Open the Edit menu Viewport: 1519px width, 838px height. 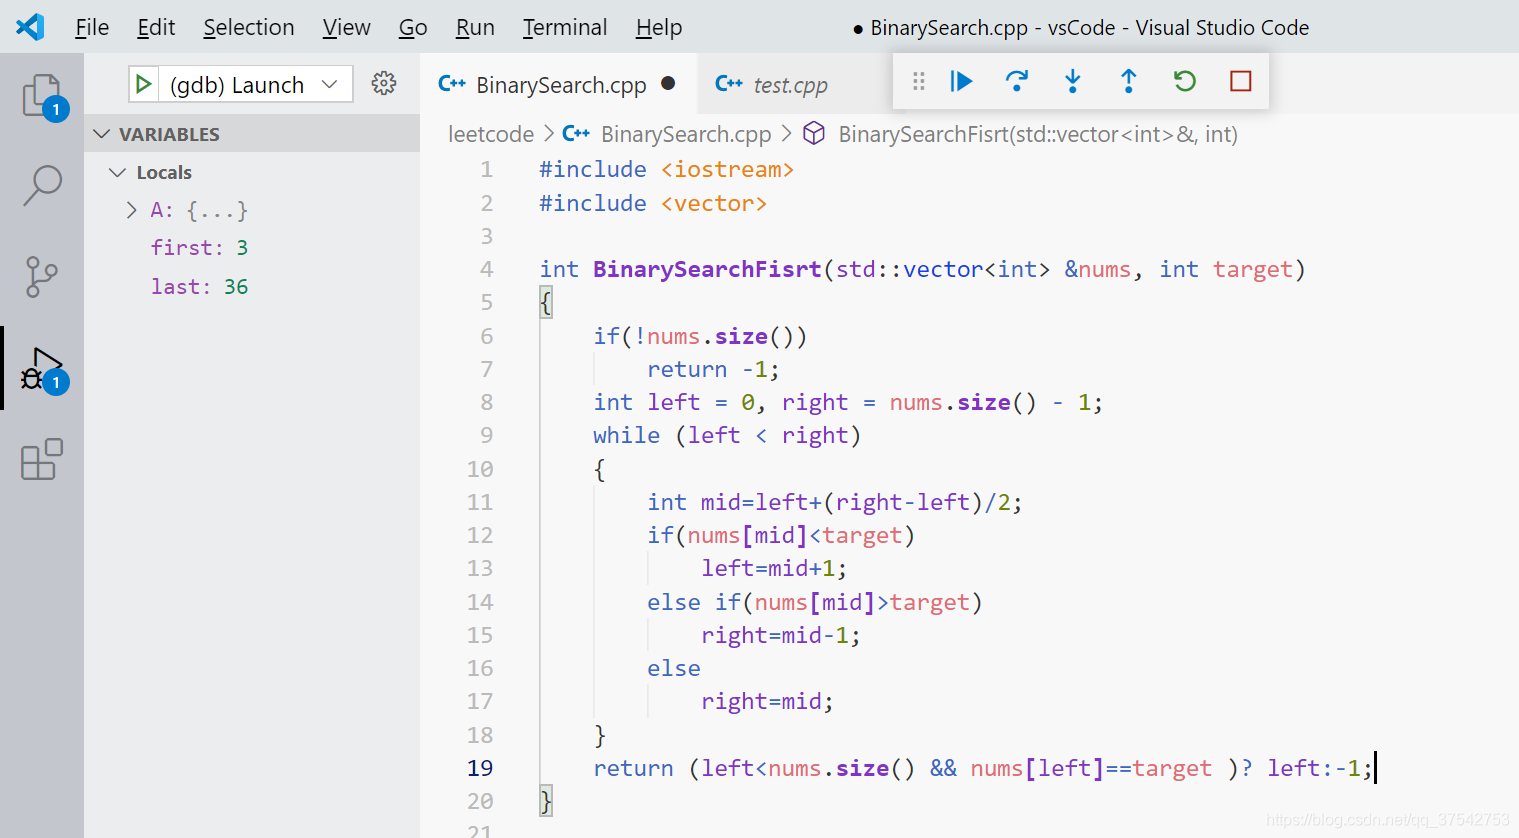pos(156,27)
